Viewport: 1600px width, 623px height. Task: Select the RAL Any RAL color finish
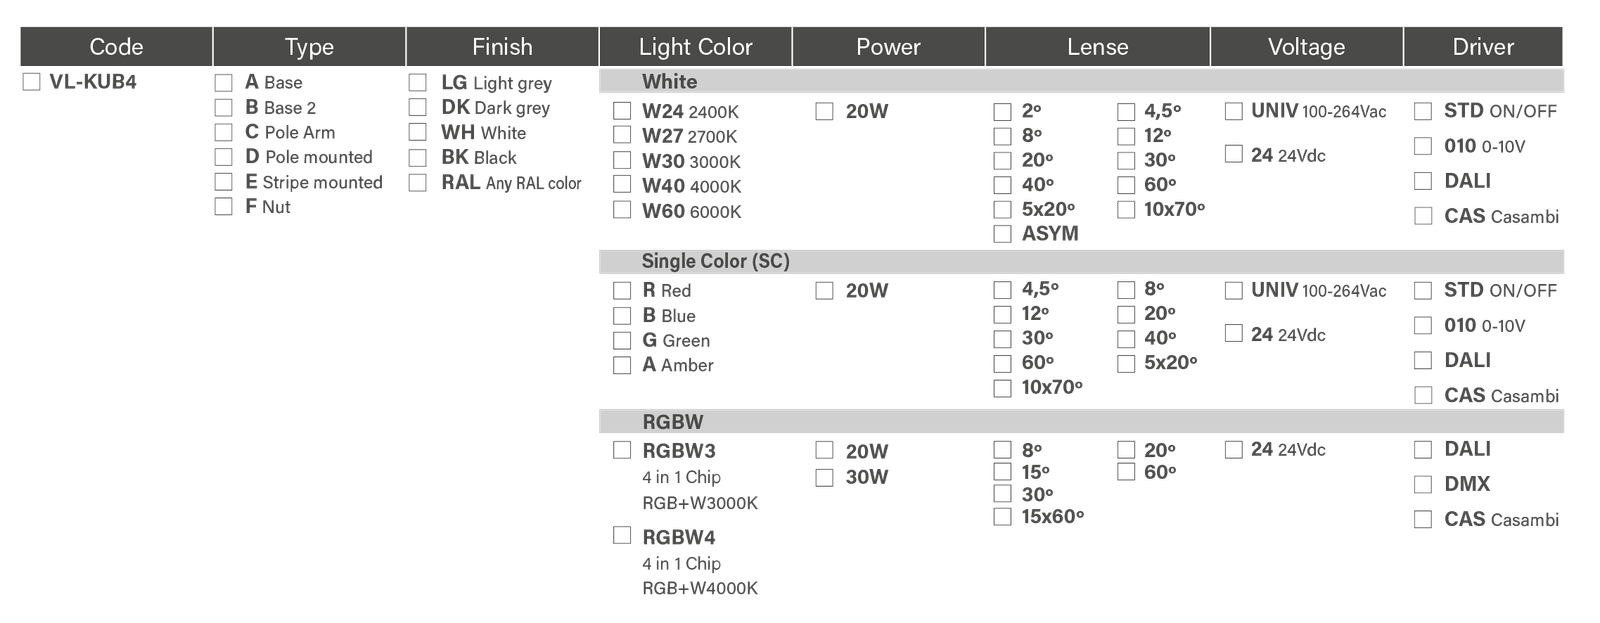coord(418,183)
